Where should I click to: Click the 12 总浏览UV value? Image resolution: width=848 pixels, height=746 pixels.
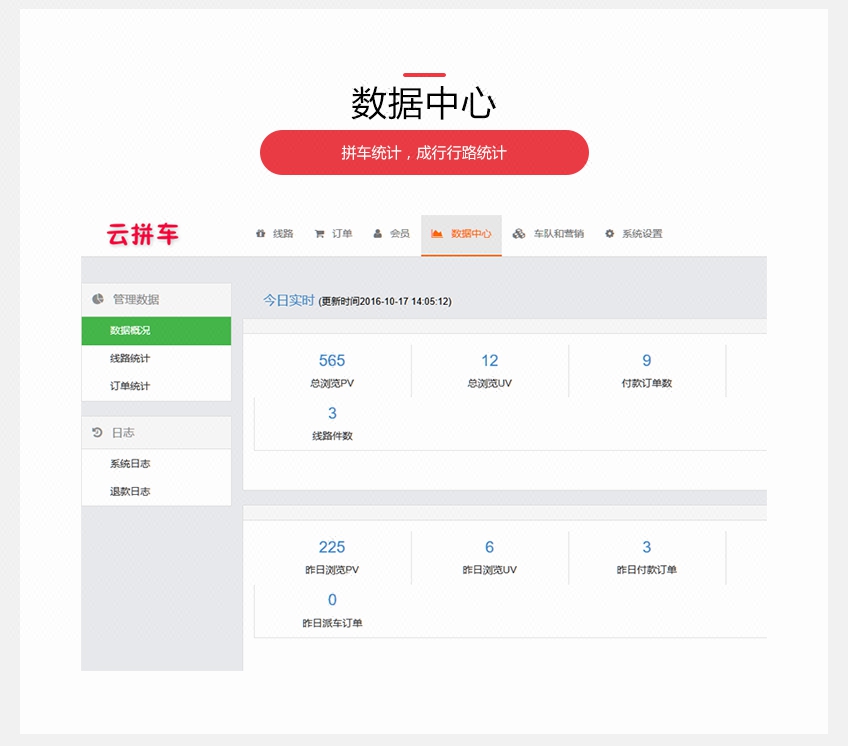click(x=489, y=360)
